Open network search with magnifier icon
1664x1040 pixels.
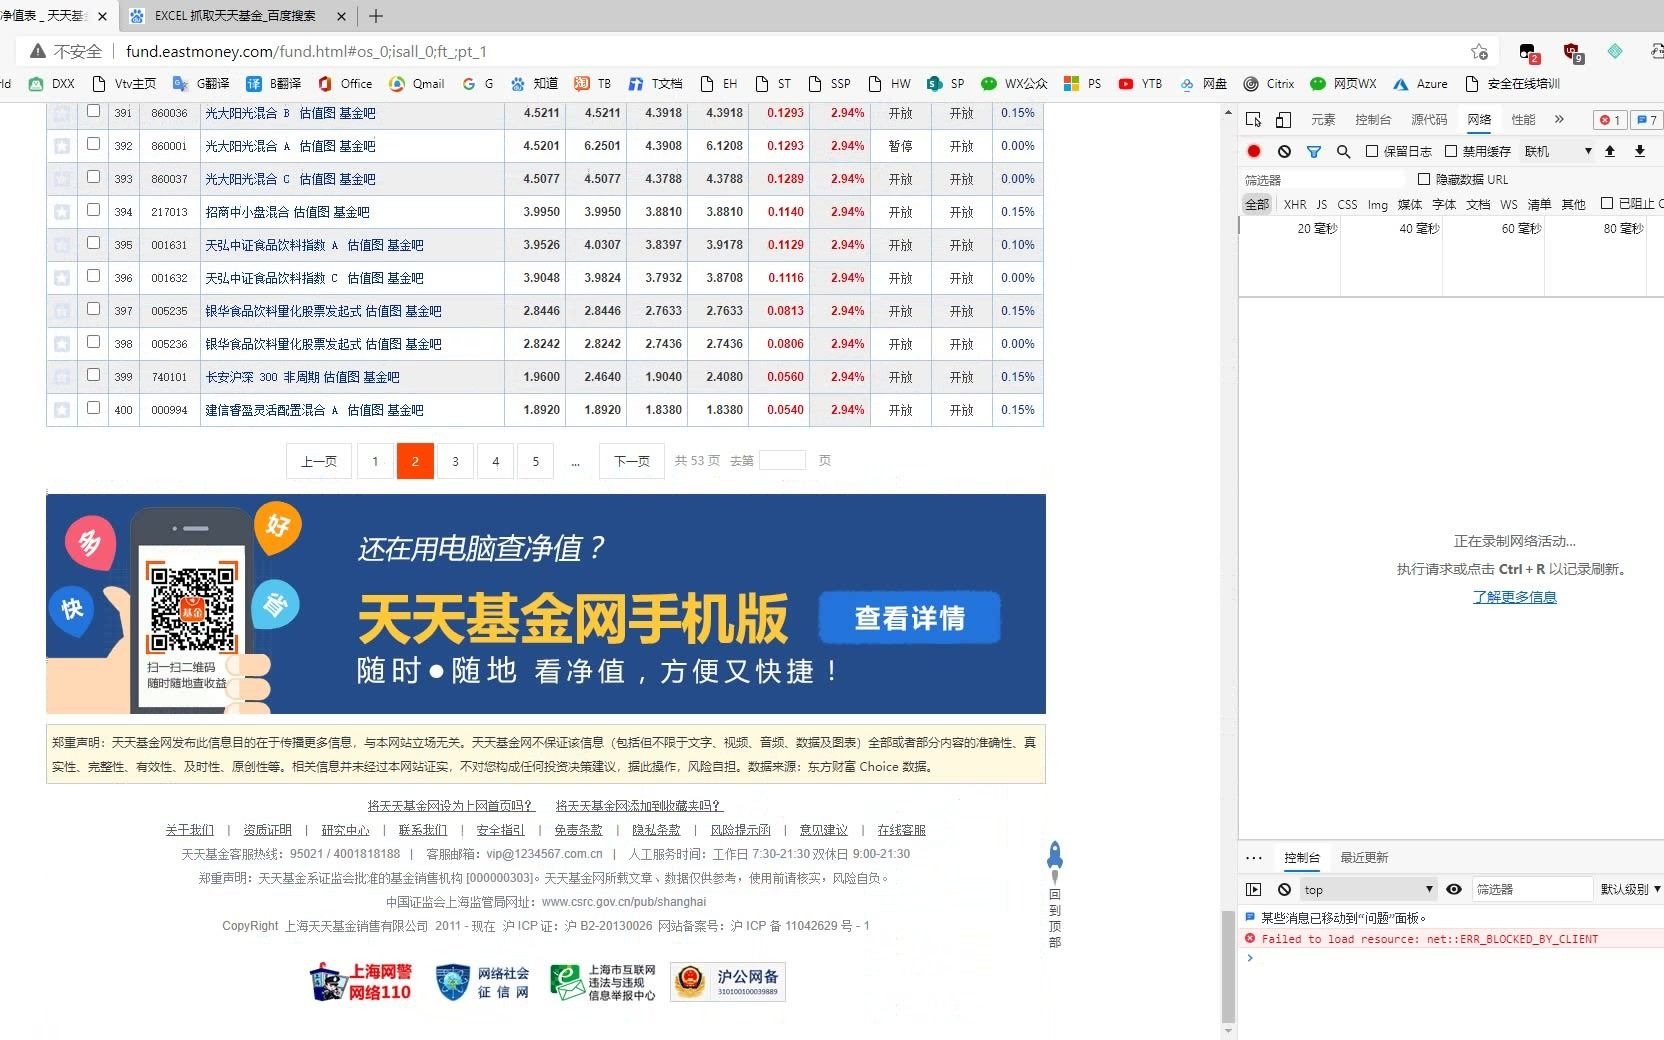(x=1343, y=151)
